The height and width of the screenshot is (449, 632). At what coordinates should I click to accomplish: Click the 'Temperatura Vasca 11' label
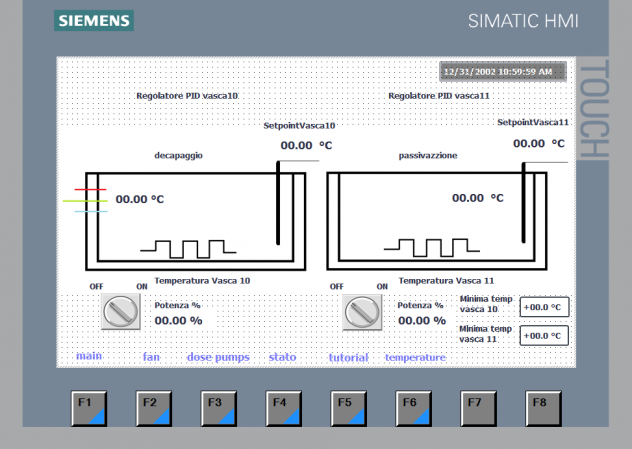(x=446, y=281)
